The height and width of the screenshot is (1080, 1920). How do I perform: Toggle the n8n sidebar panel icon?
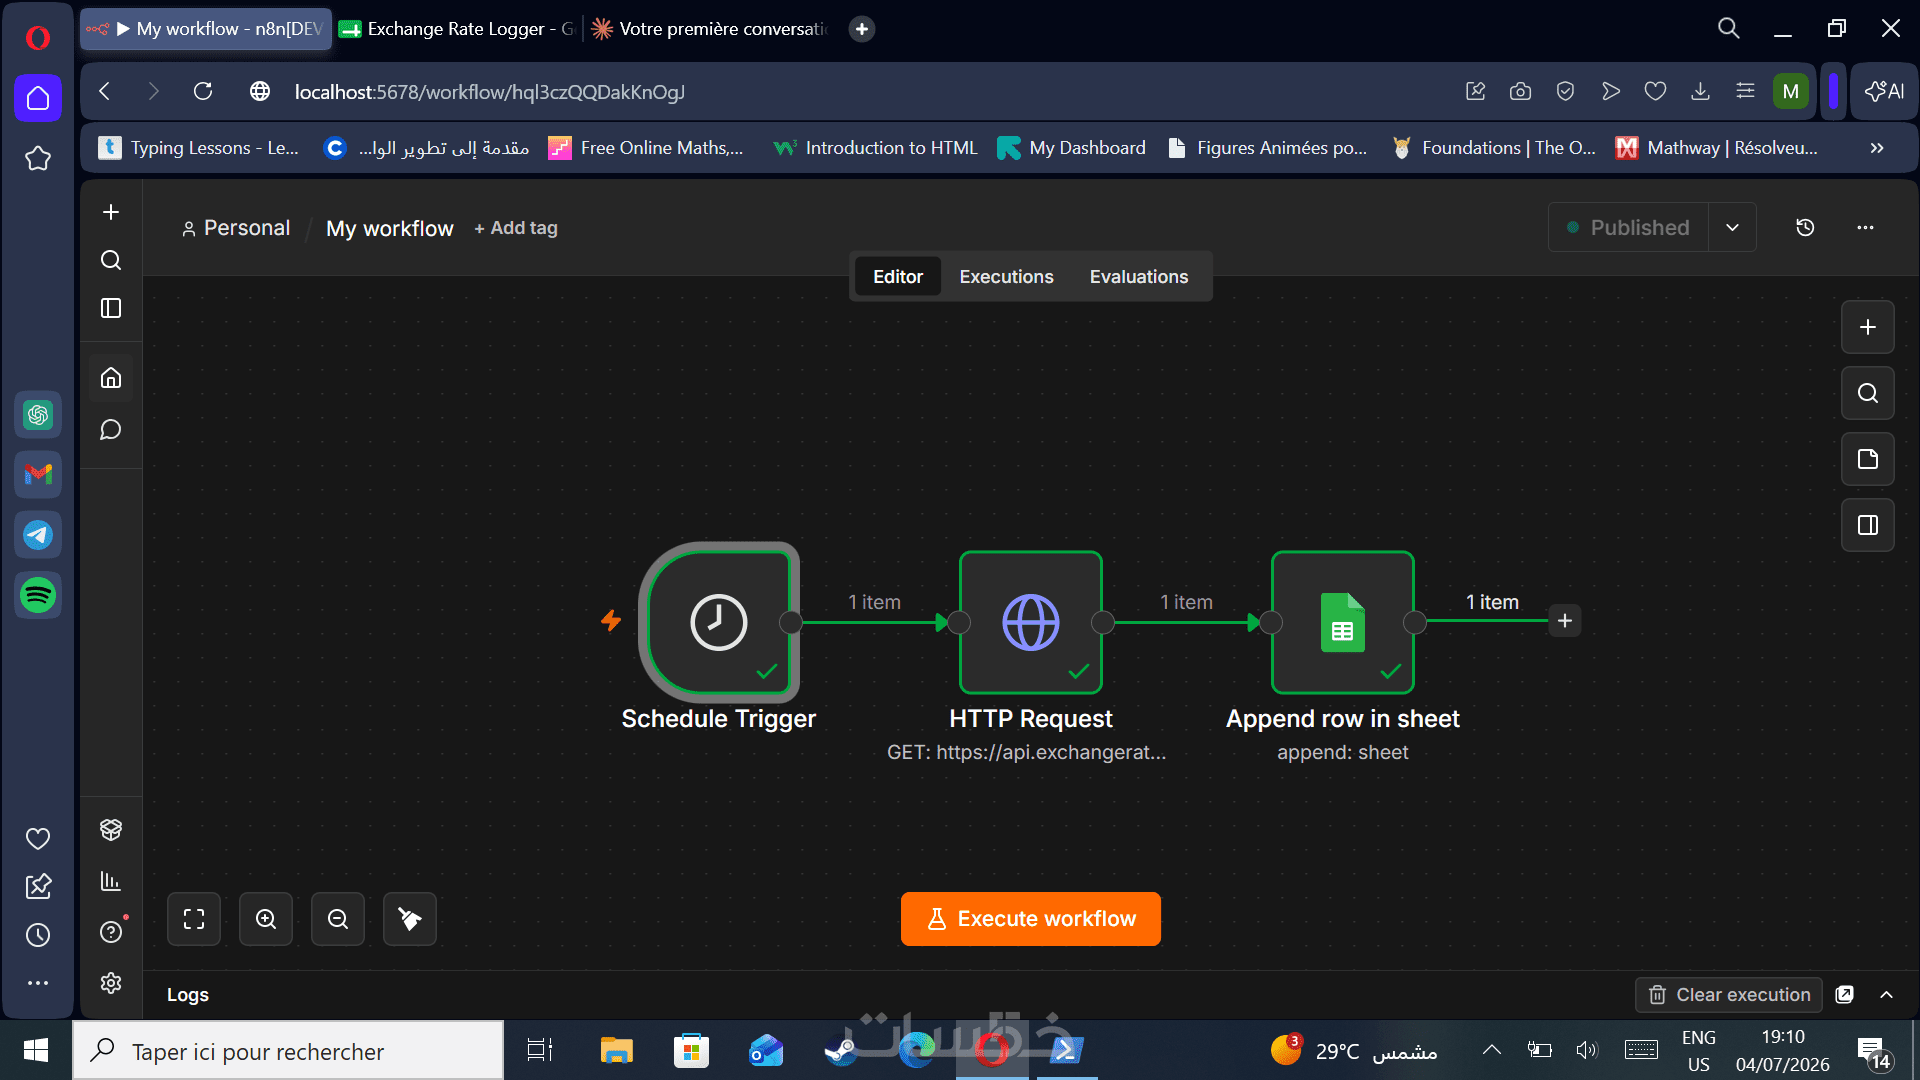[x=111, y=308]
